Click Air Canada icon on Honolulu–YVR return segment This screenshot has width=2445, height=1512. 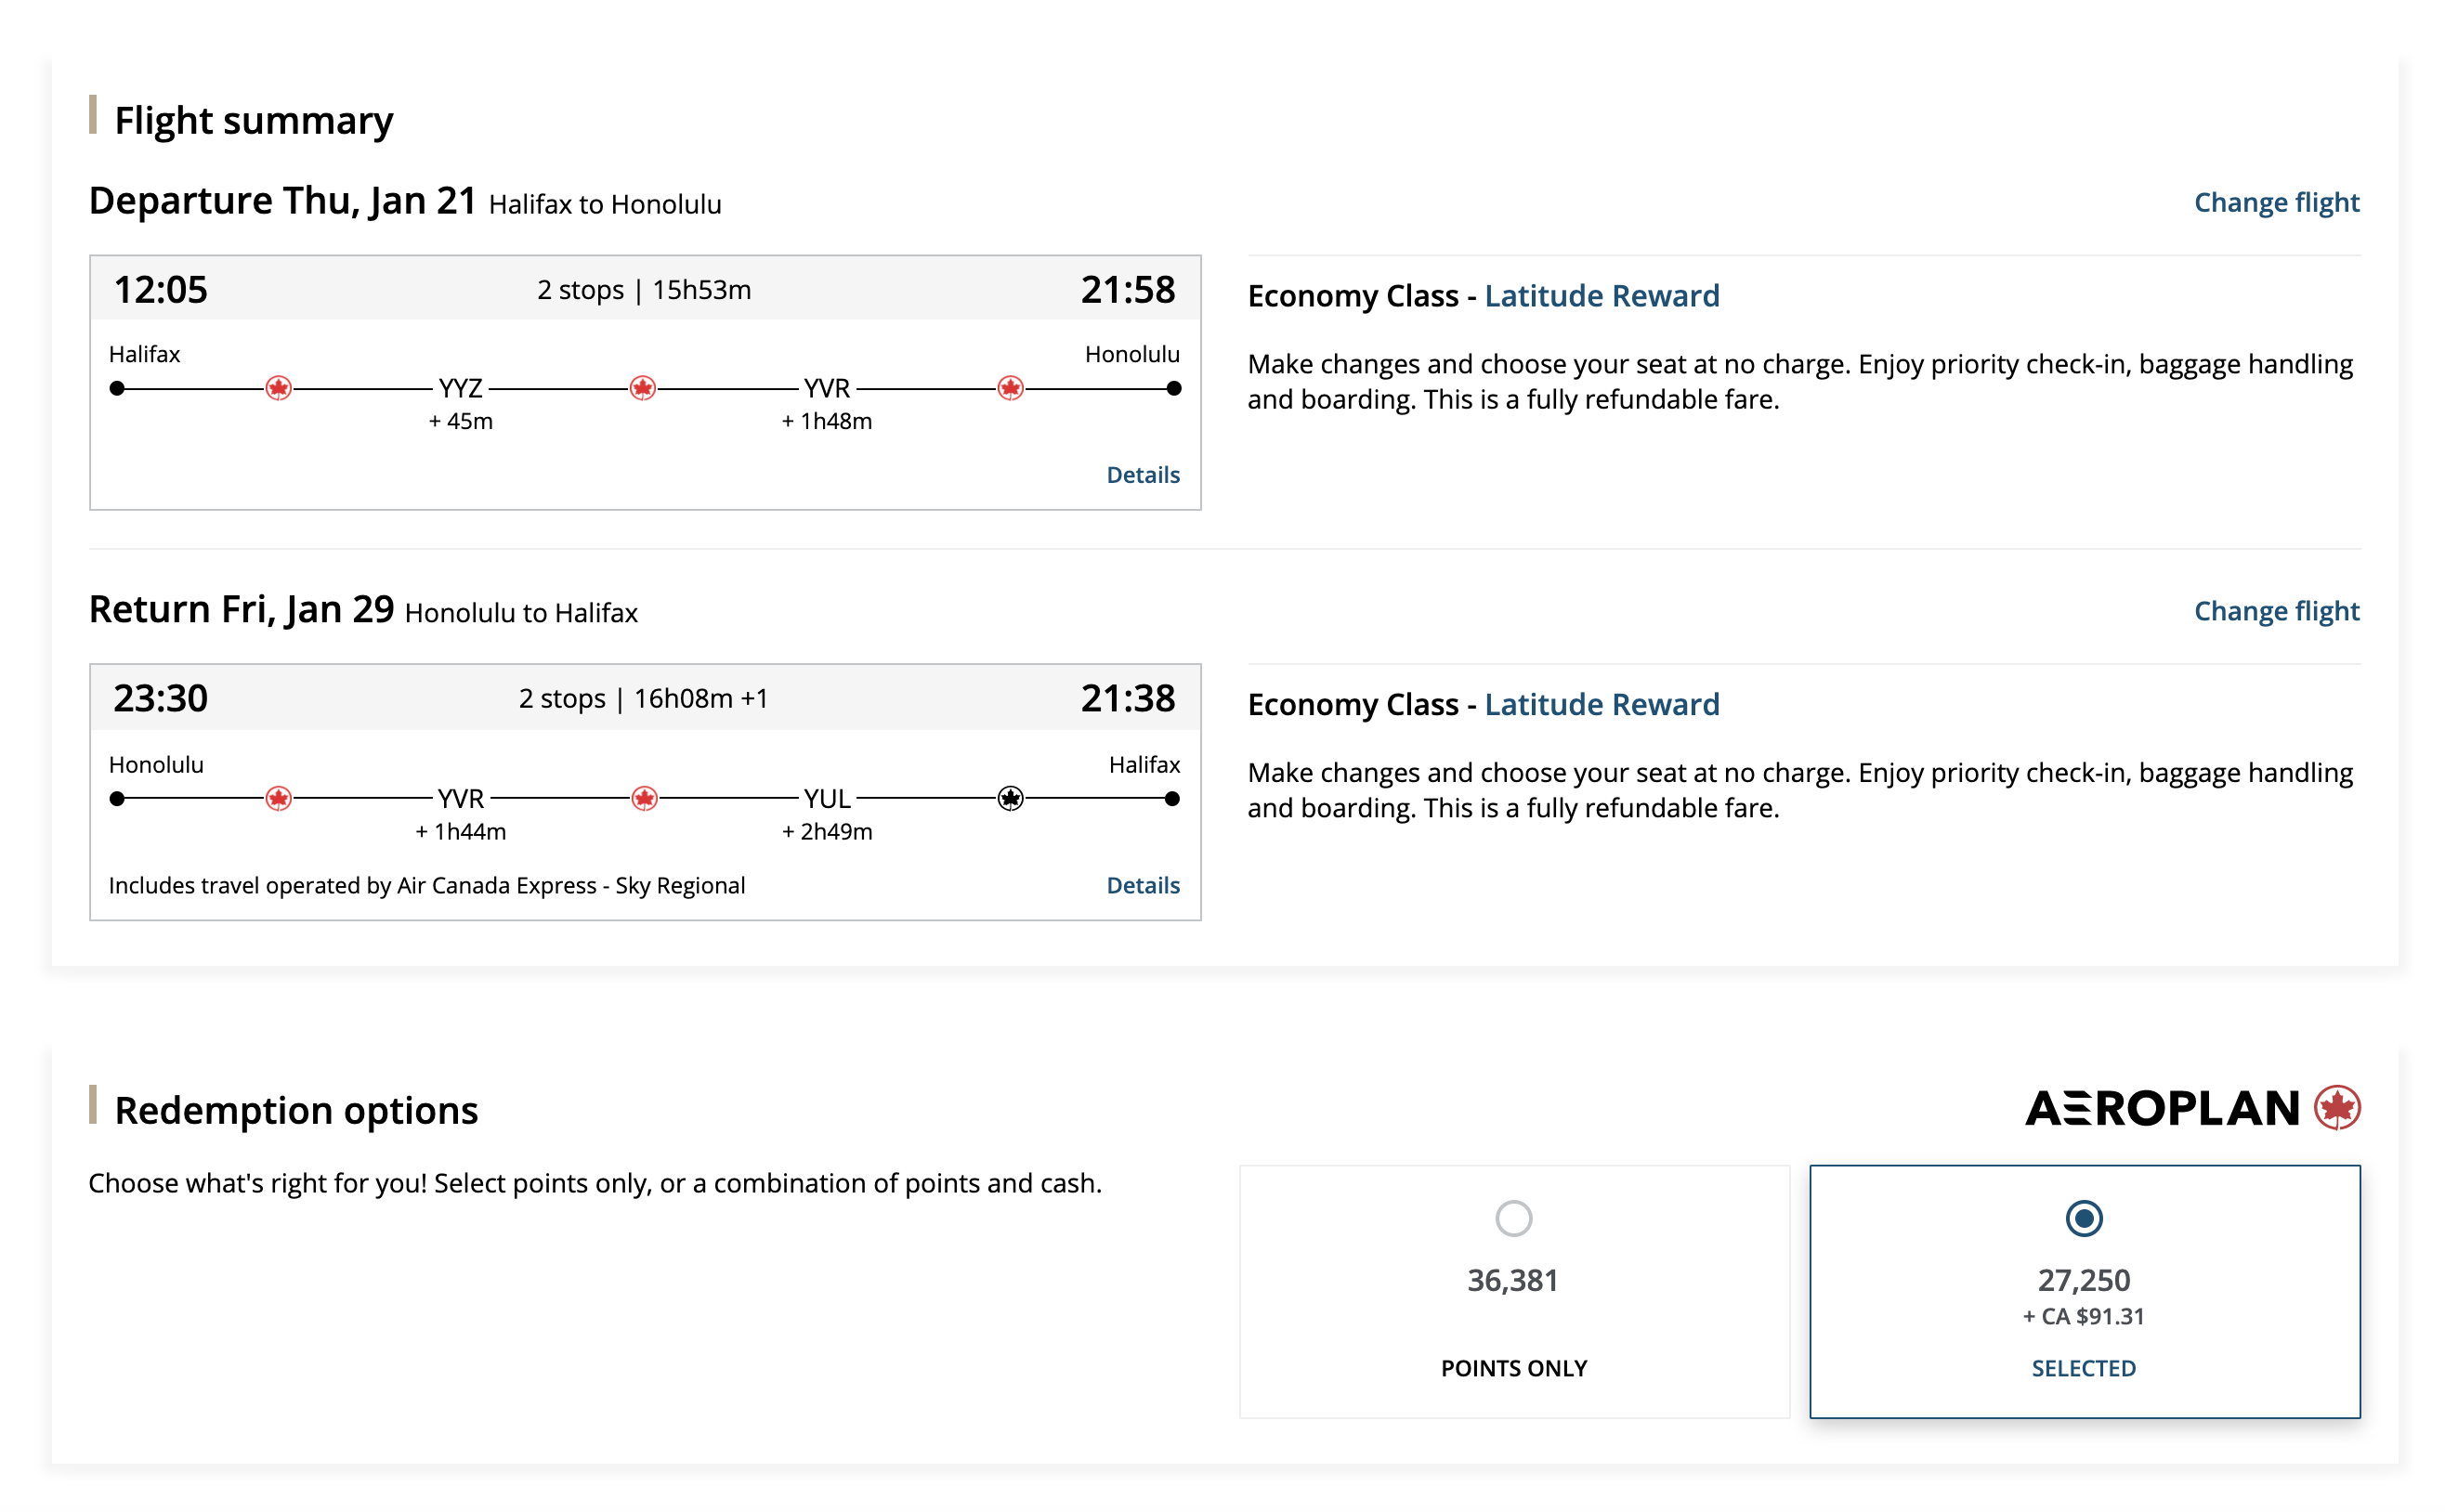278,798
